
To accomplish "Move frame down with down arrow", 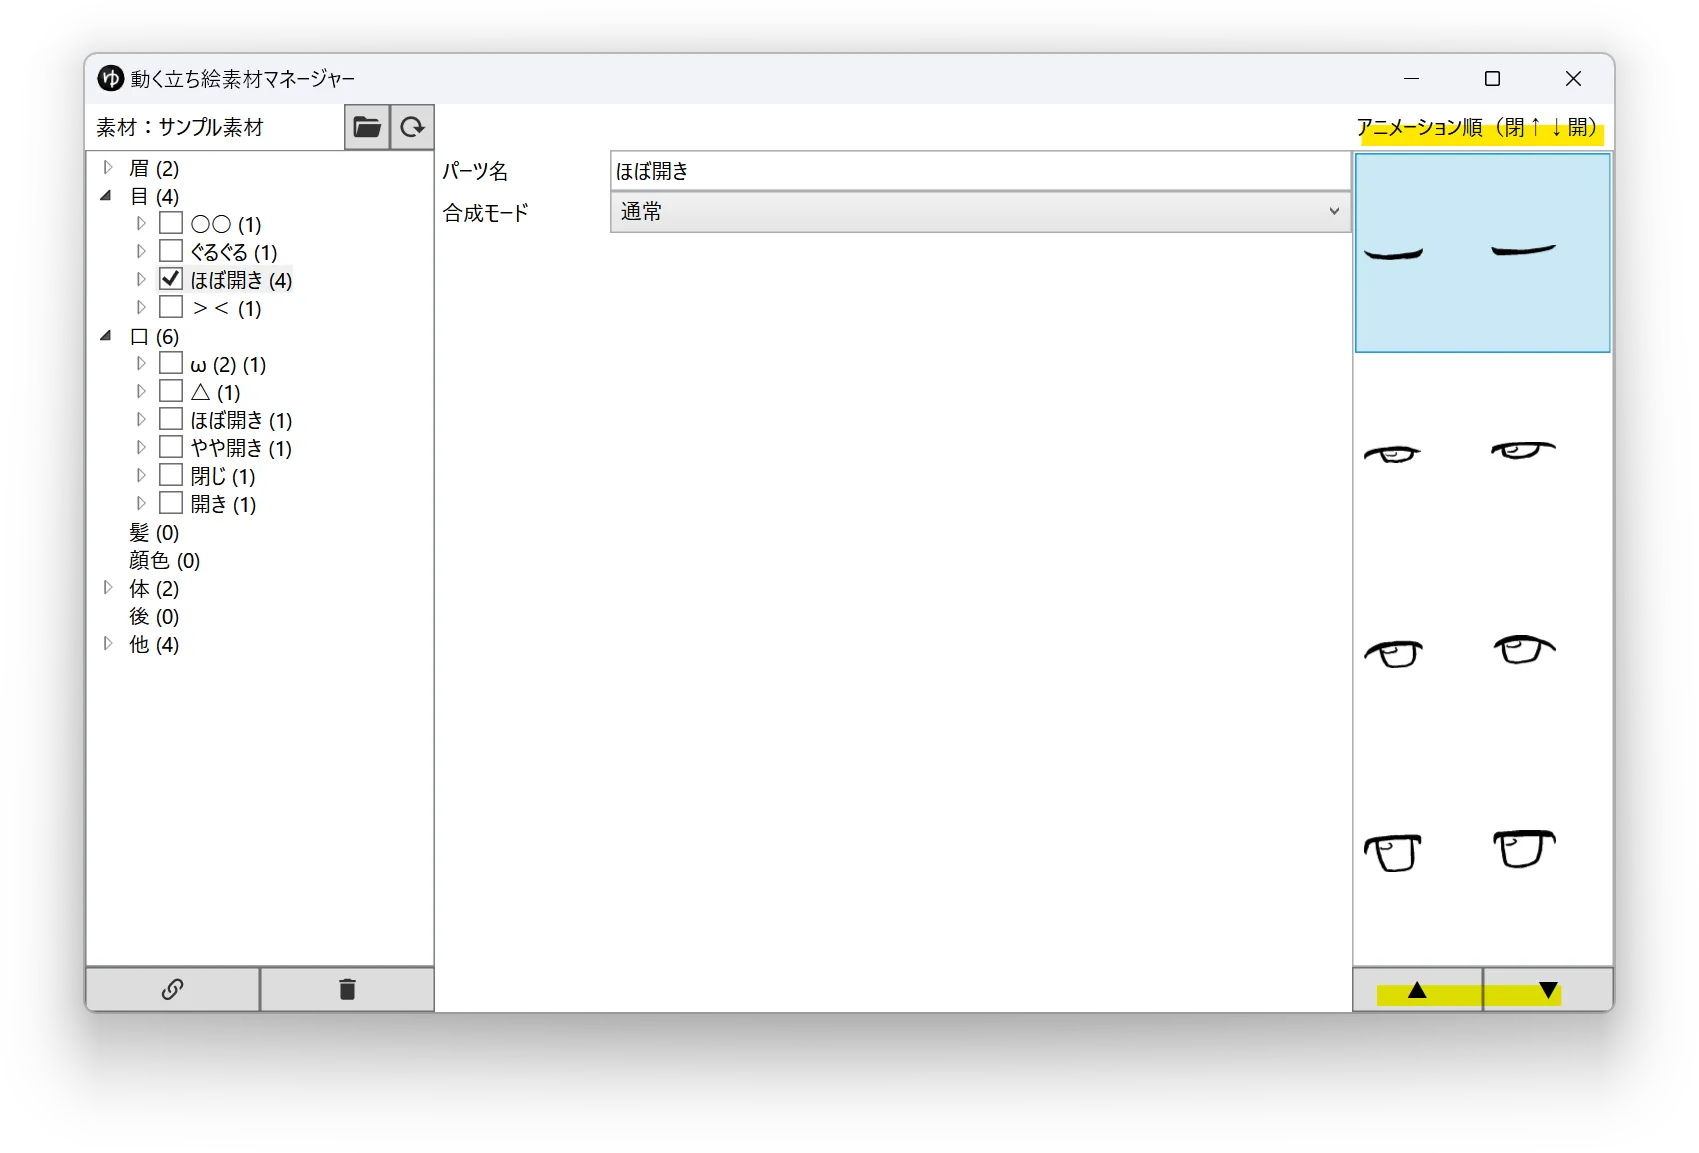I will pyautogui.click(x=1548, y=990).
